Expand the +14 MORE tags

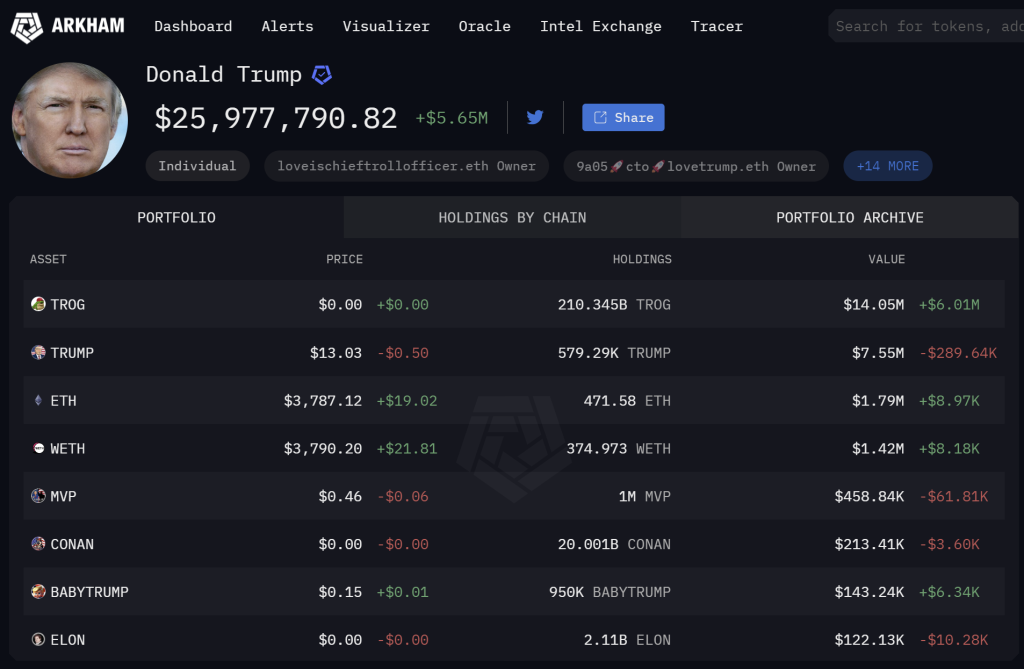pos(887,165)
